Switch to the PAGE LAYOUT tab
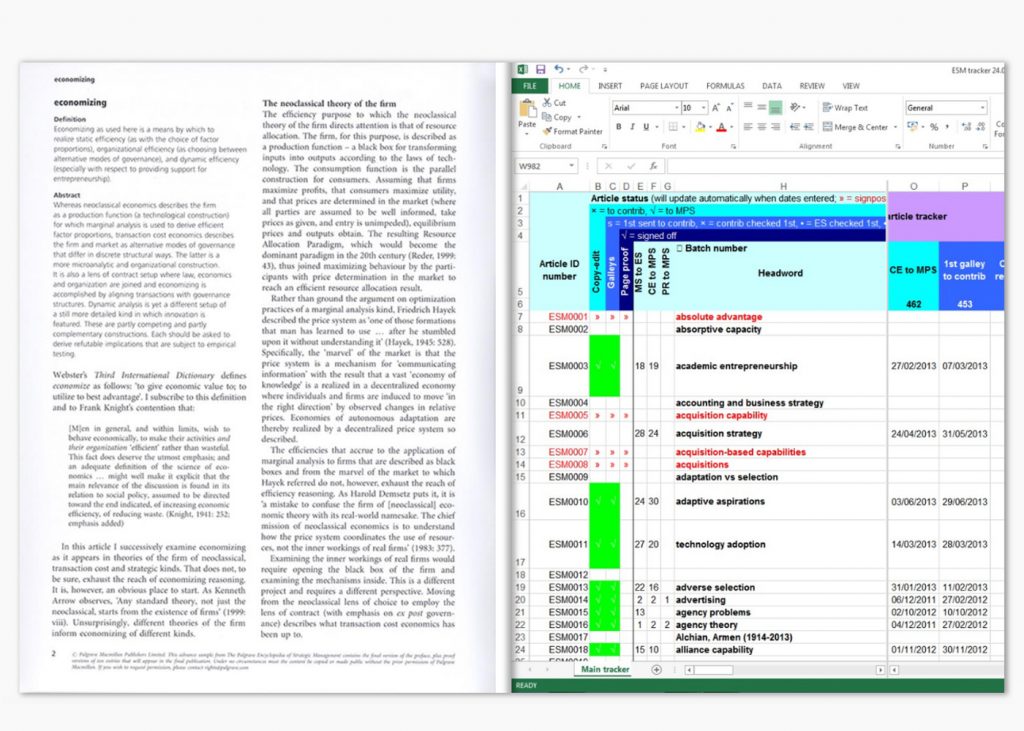 pos(664,86)
